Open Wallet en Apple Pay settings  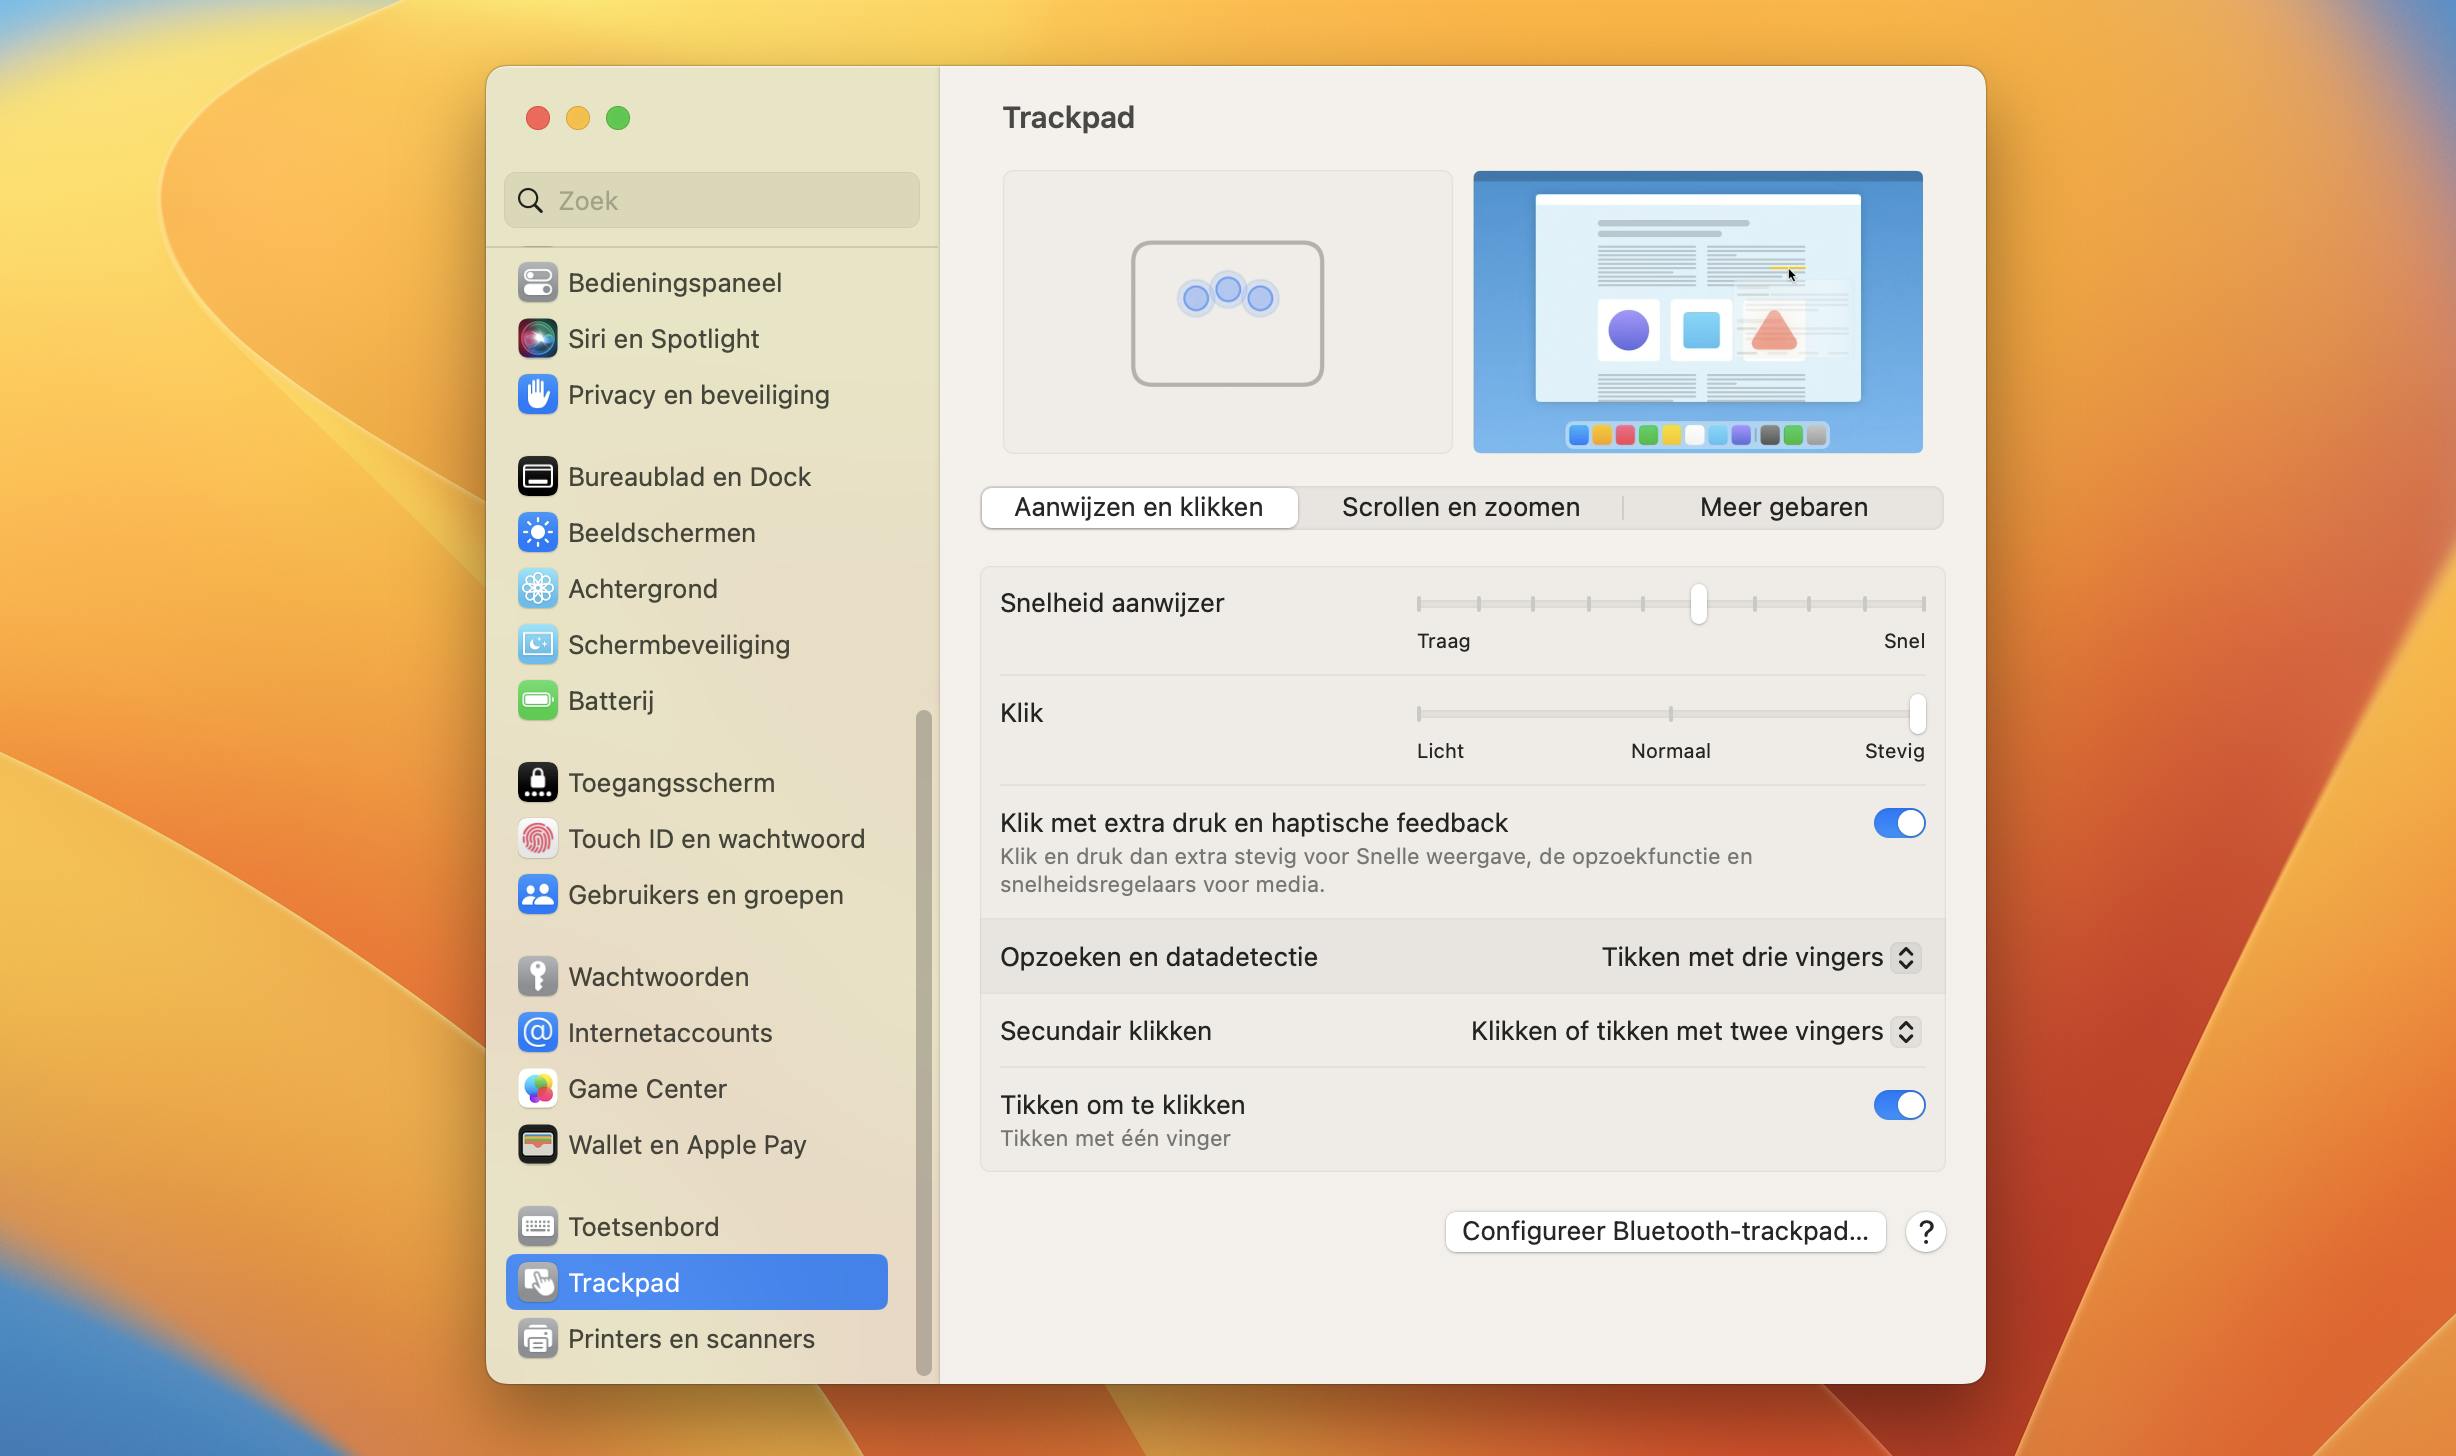(687, 1144)
